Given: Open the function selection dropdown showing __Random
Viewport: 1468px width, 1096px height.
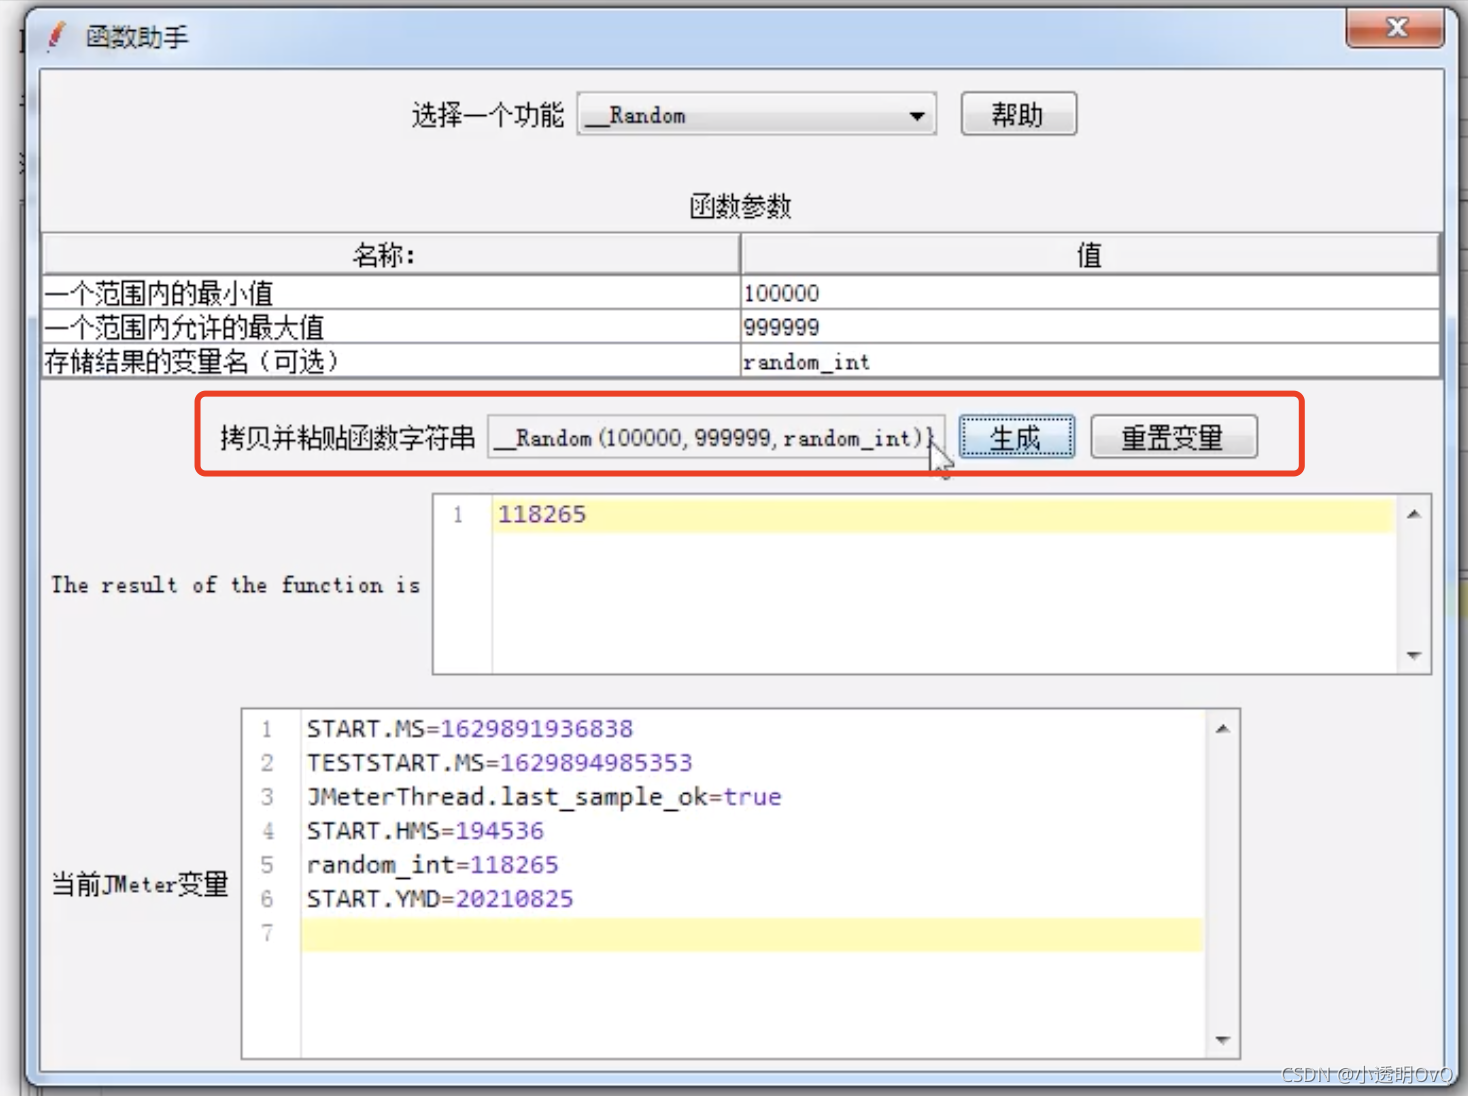Looking at the screenshot, I should click(x=756, y=115).
